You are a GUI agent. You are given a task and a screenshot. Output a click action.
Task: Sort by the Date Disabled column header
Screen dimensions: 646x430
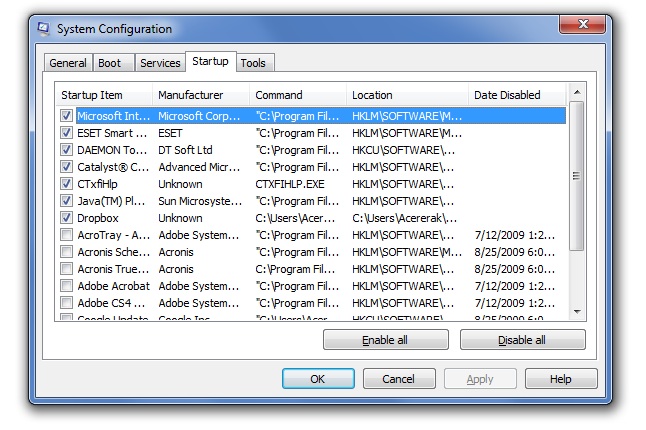pos(515,95)
